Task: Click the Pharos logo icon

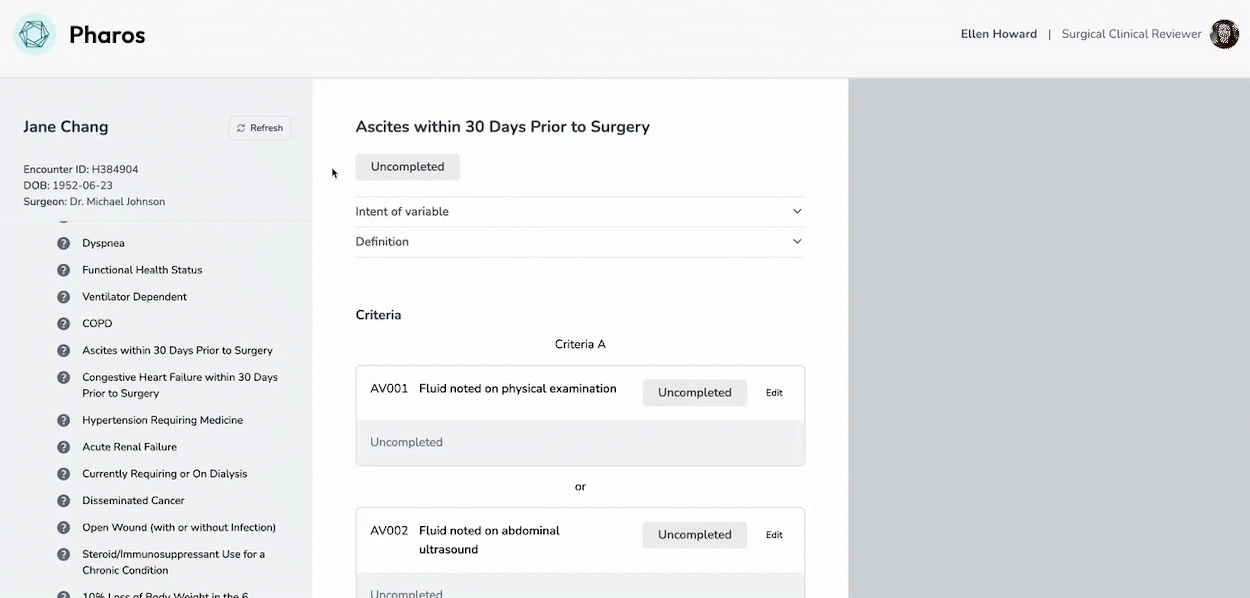Action: pos(35,35)
